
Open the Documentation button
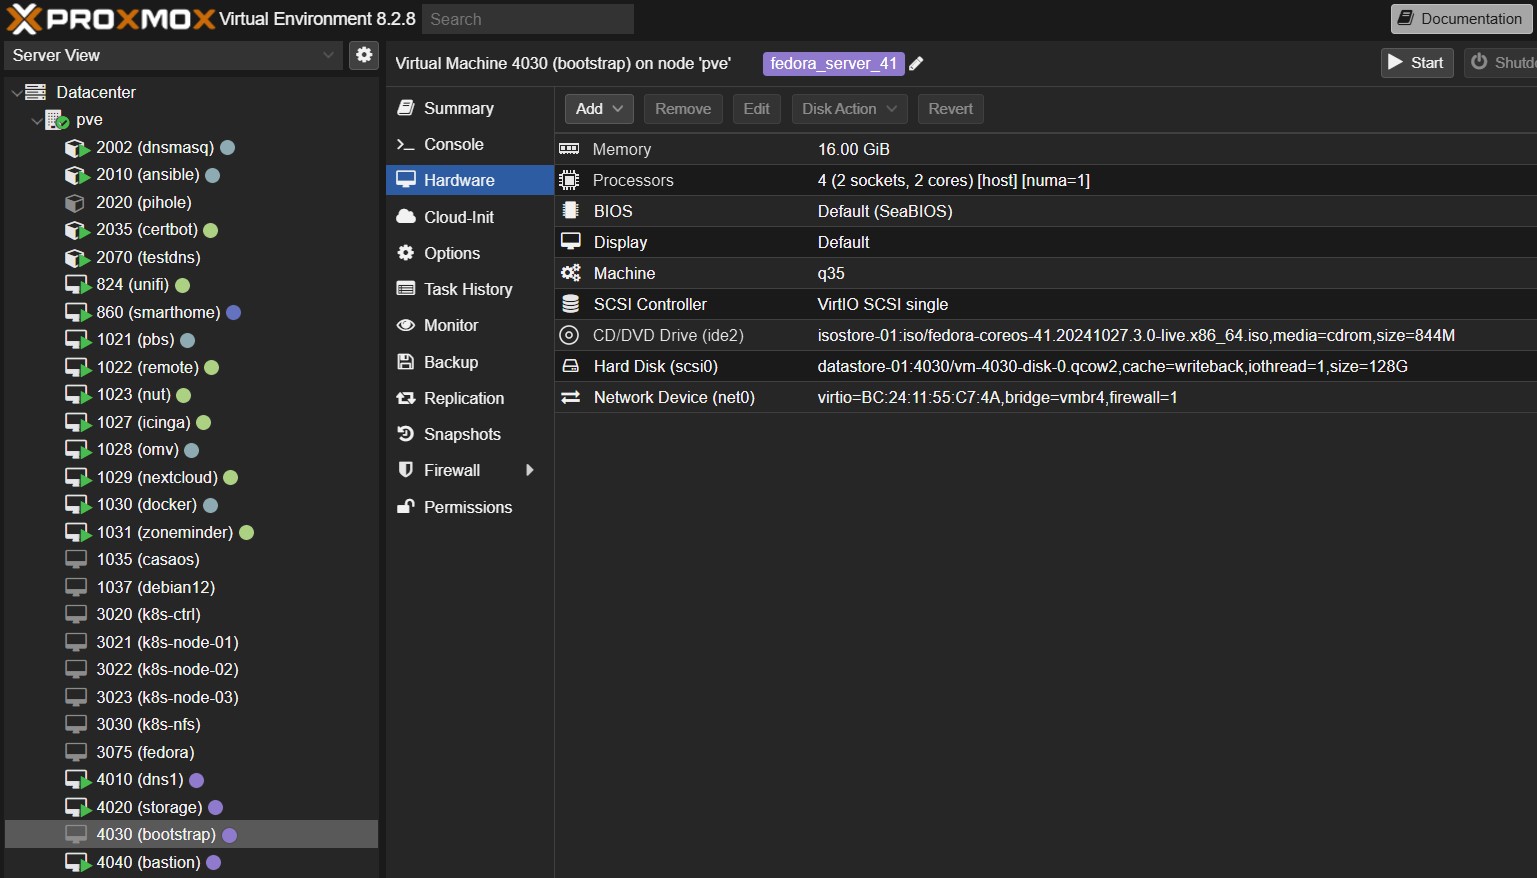tap(1460, 19)
